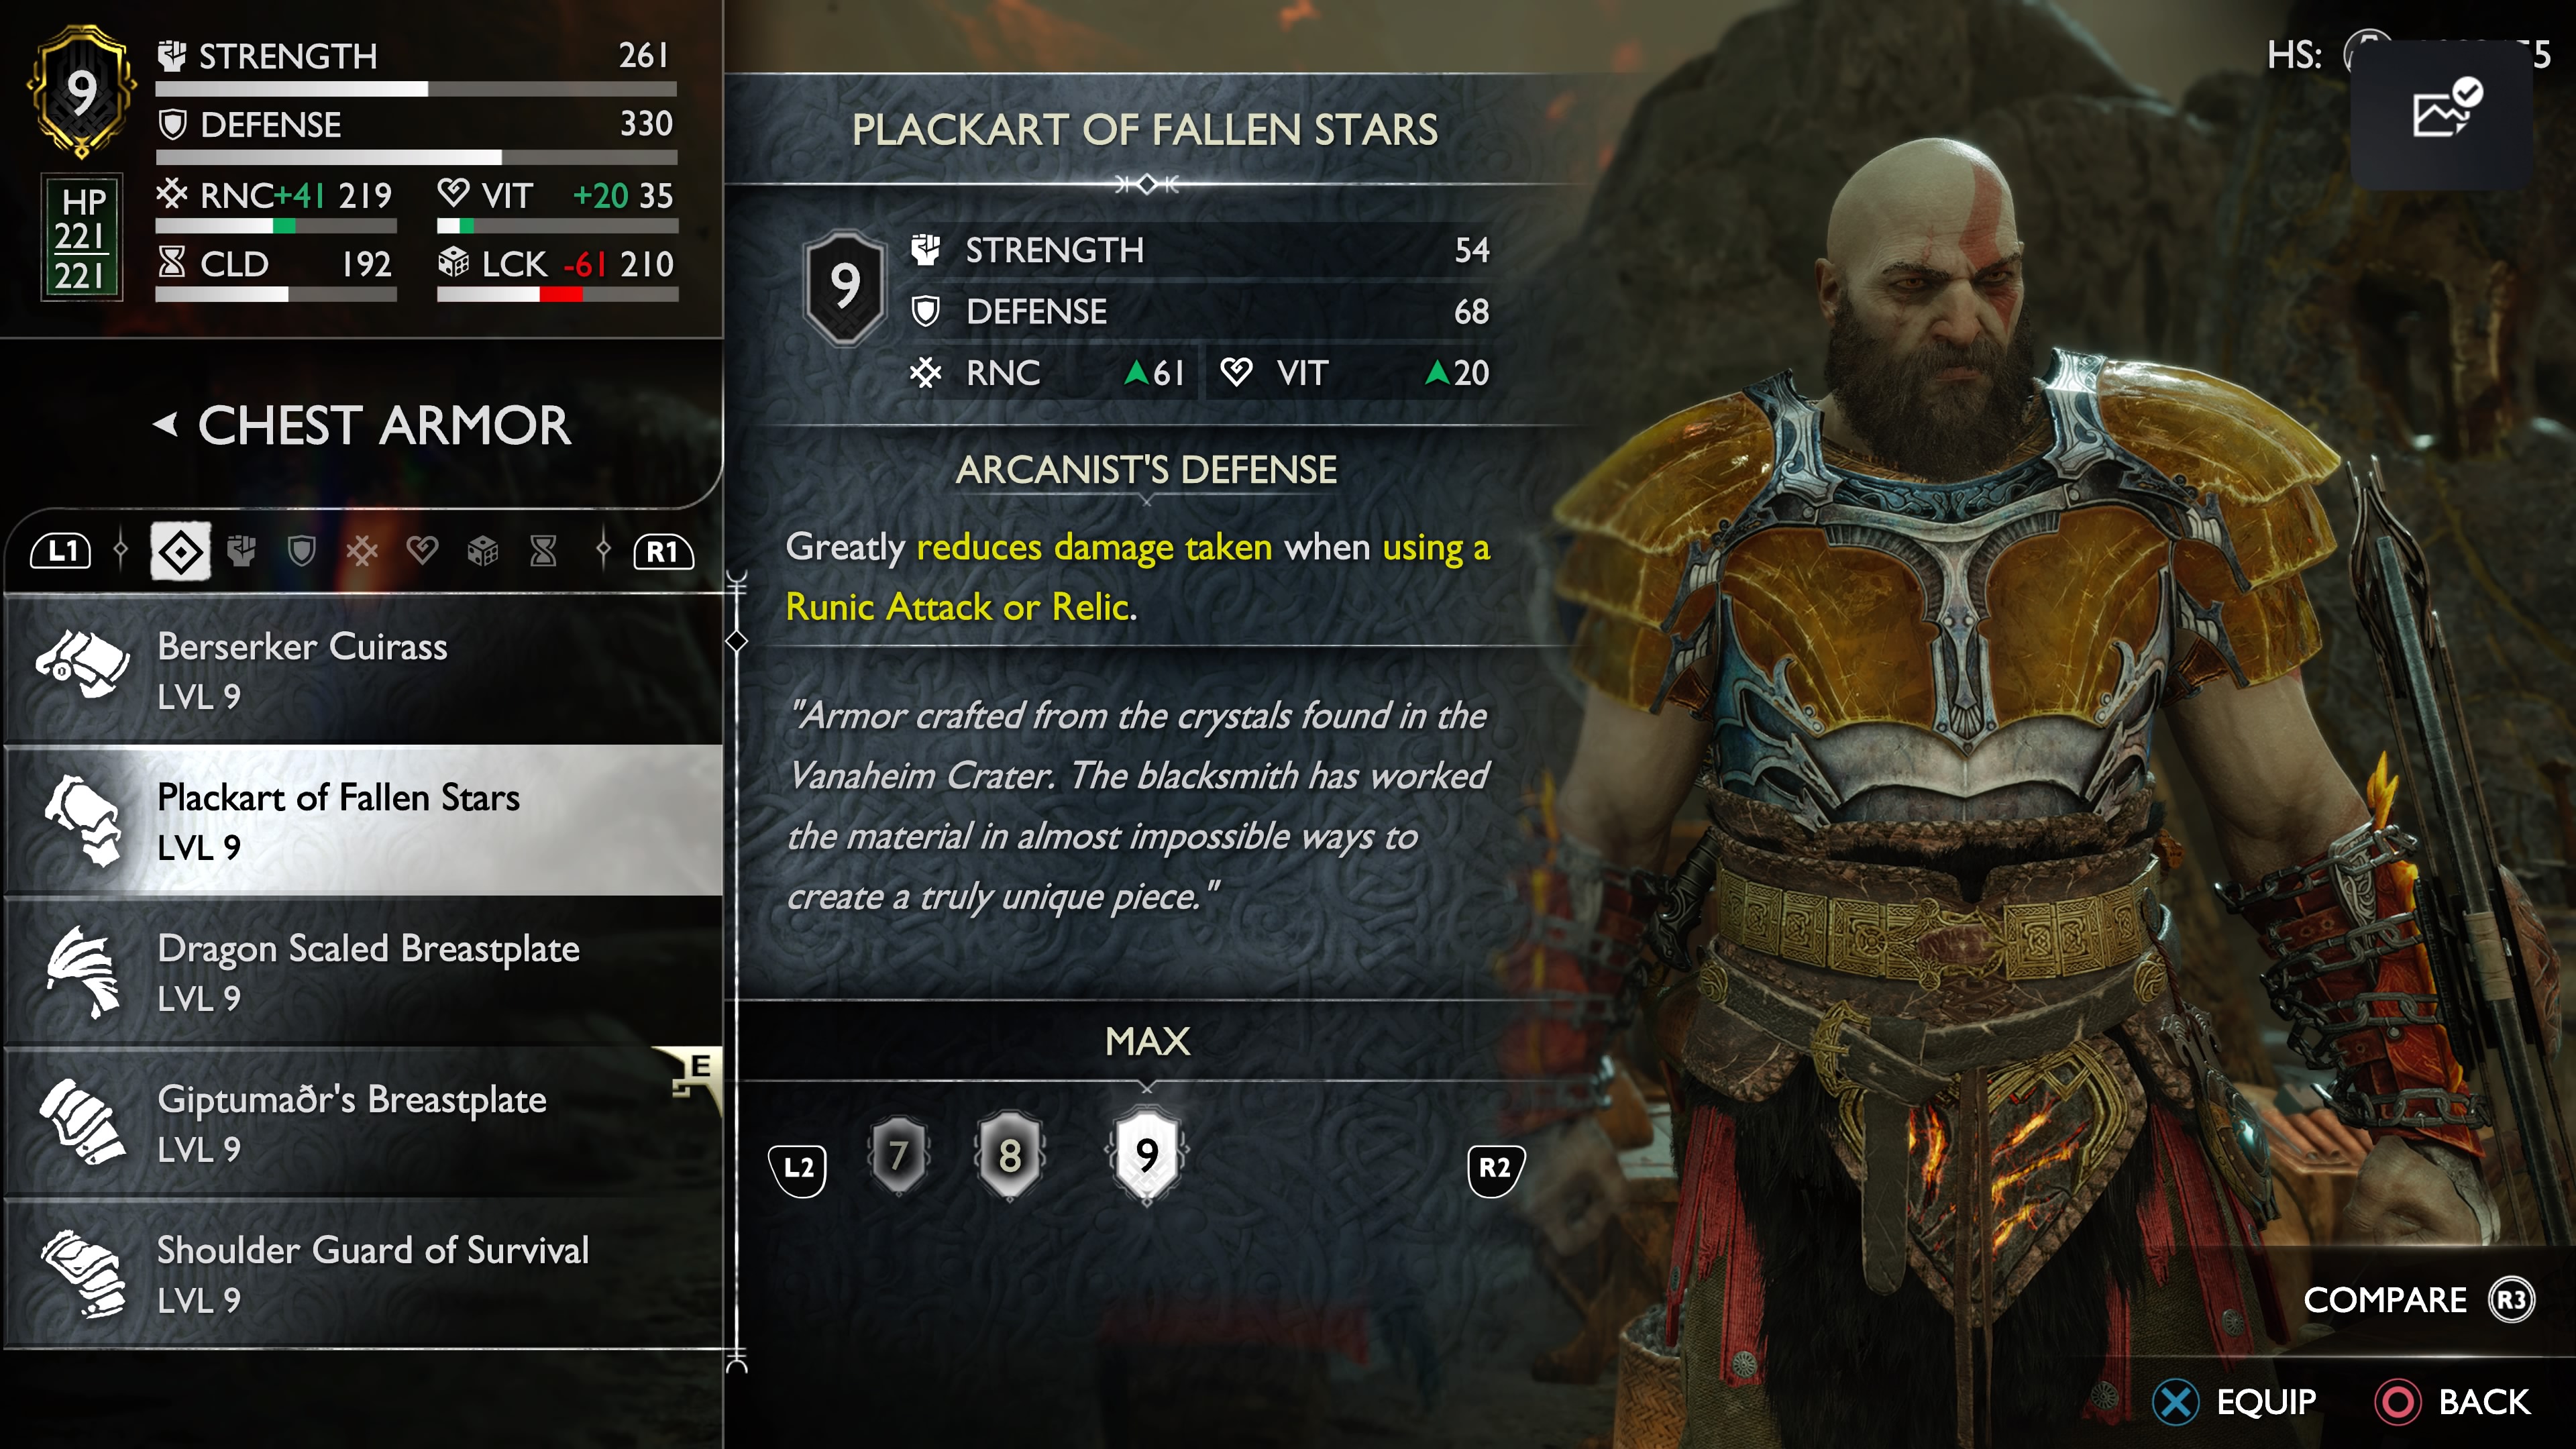Select upgrade level 9 shield

(x=1147, y=1155)
